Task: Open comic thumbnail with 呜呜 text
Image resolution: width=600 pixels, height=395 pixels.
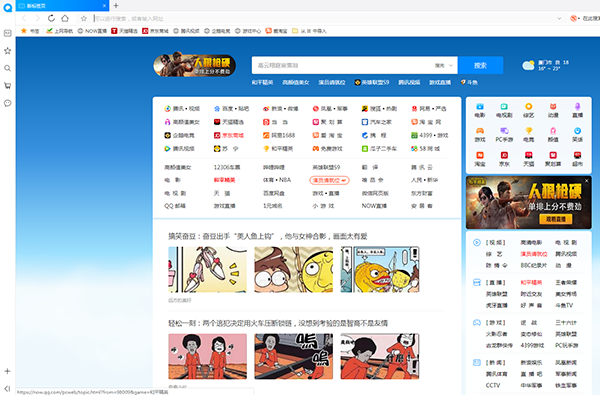Action: point(293,356)
